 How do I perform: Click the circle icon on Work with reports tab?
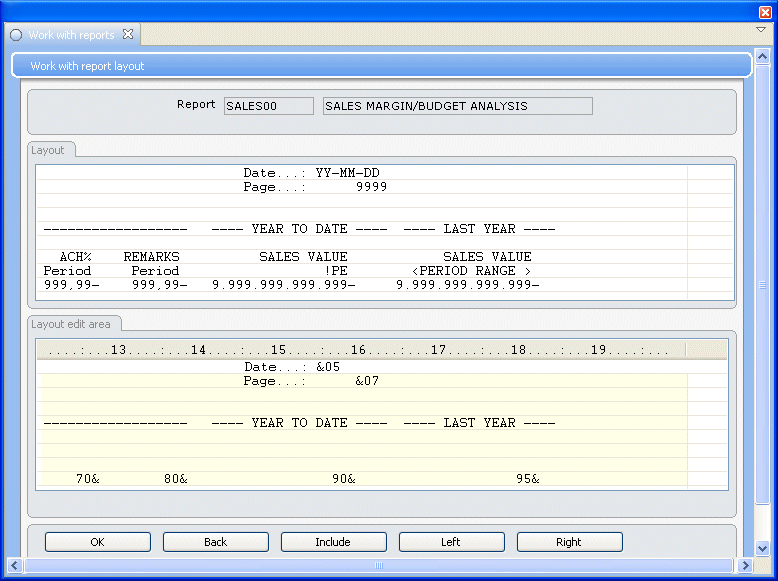pos(16,35)
